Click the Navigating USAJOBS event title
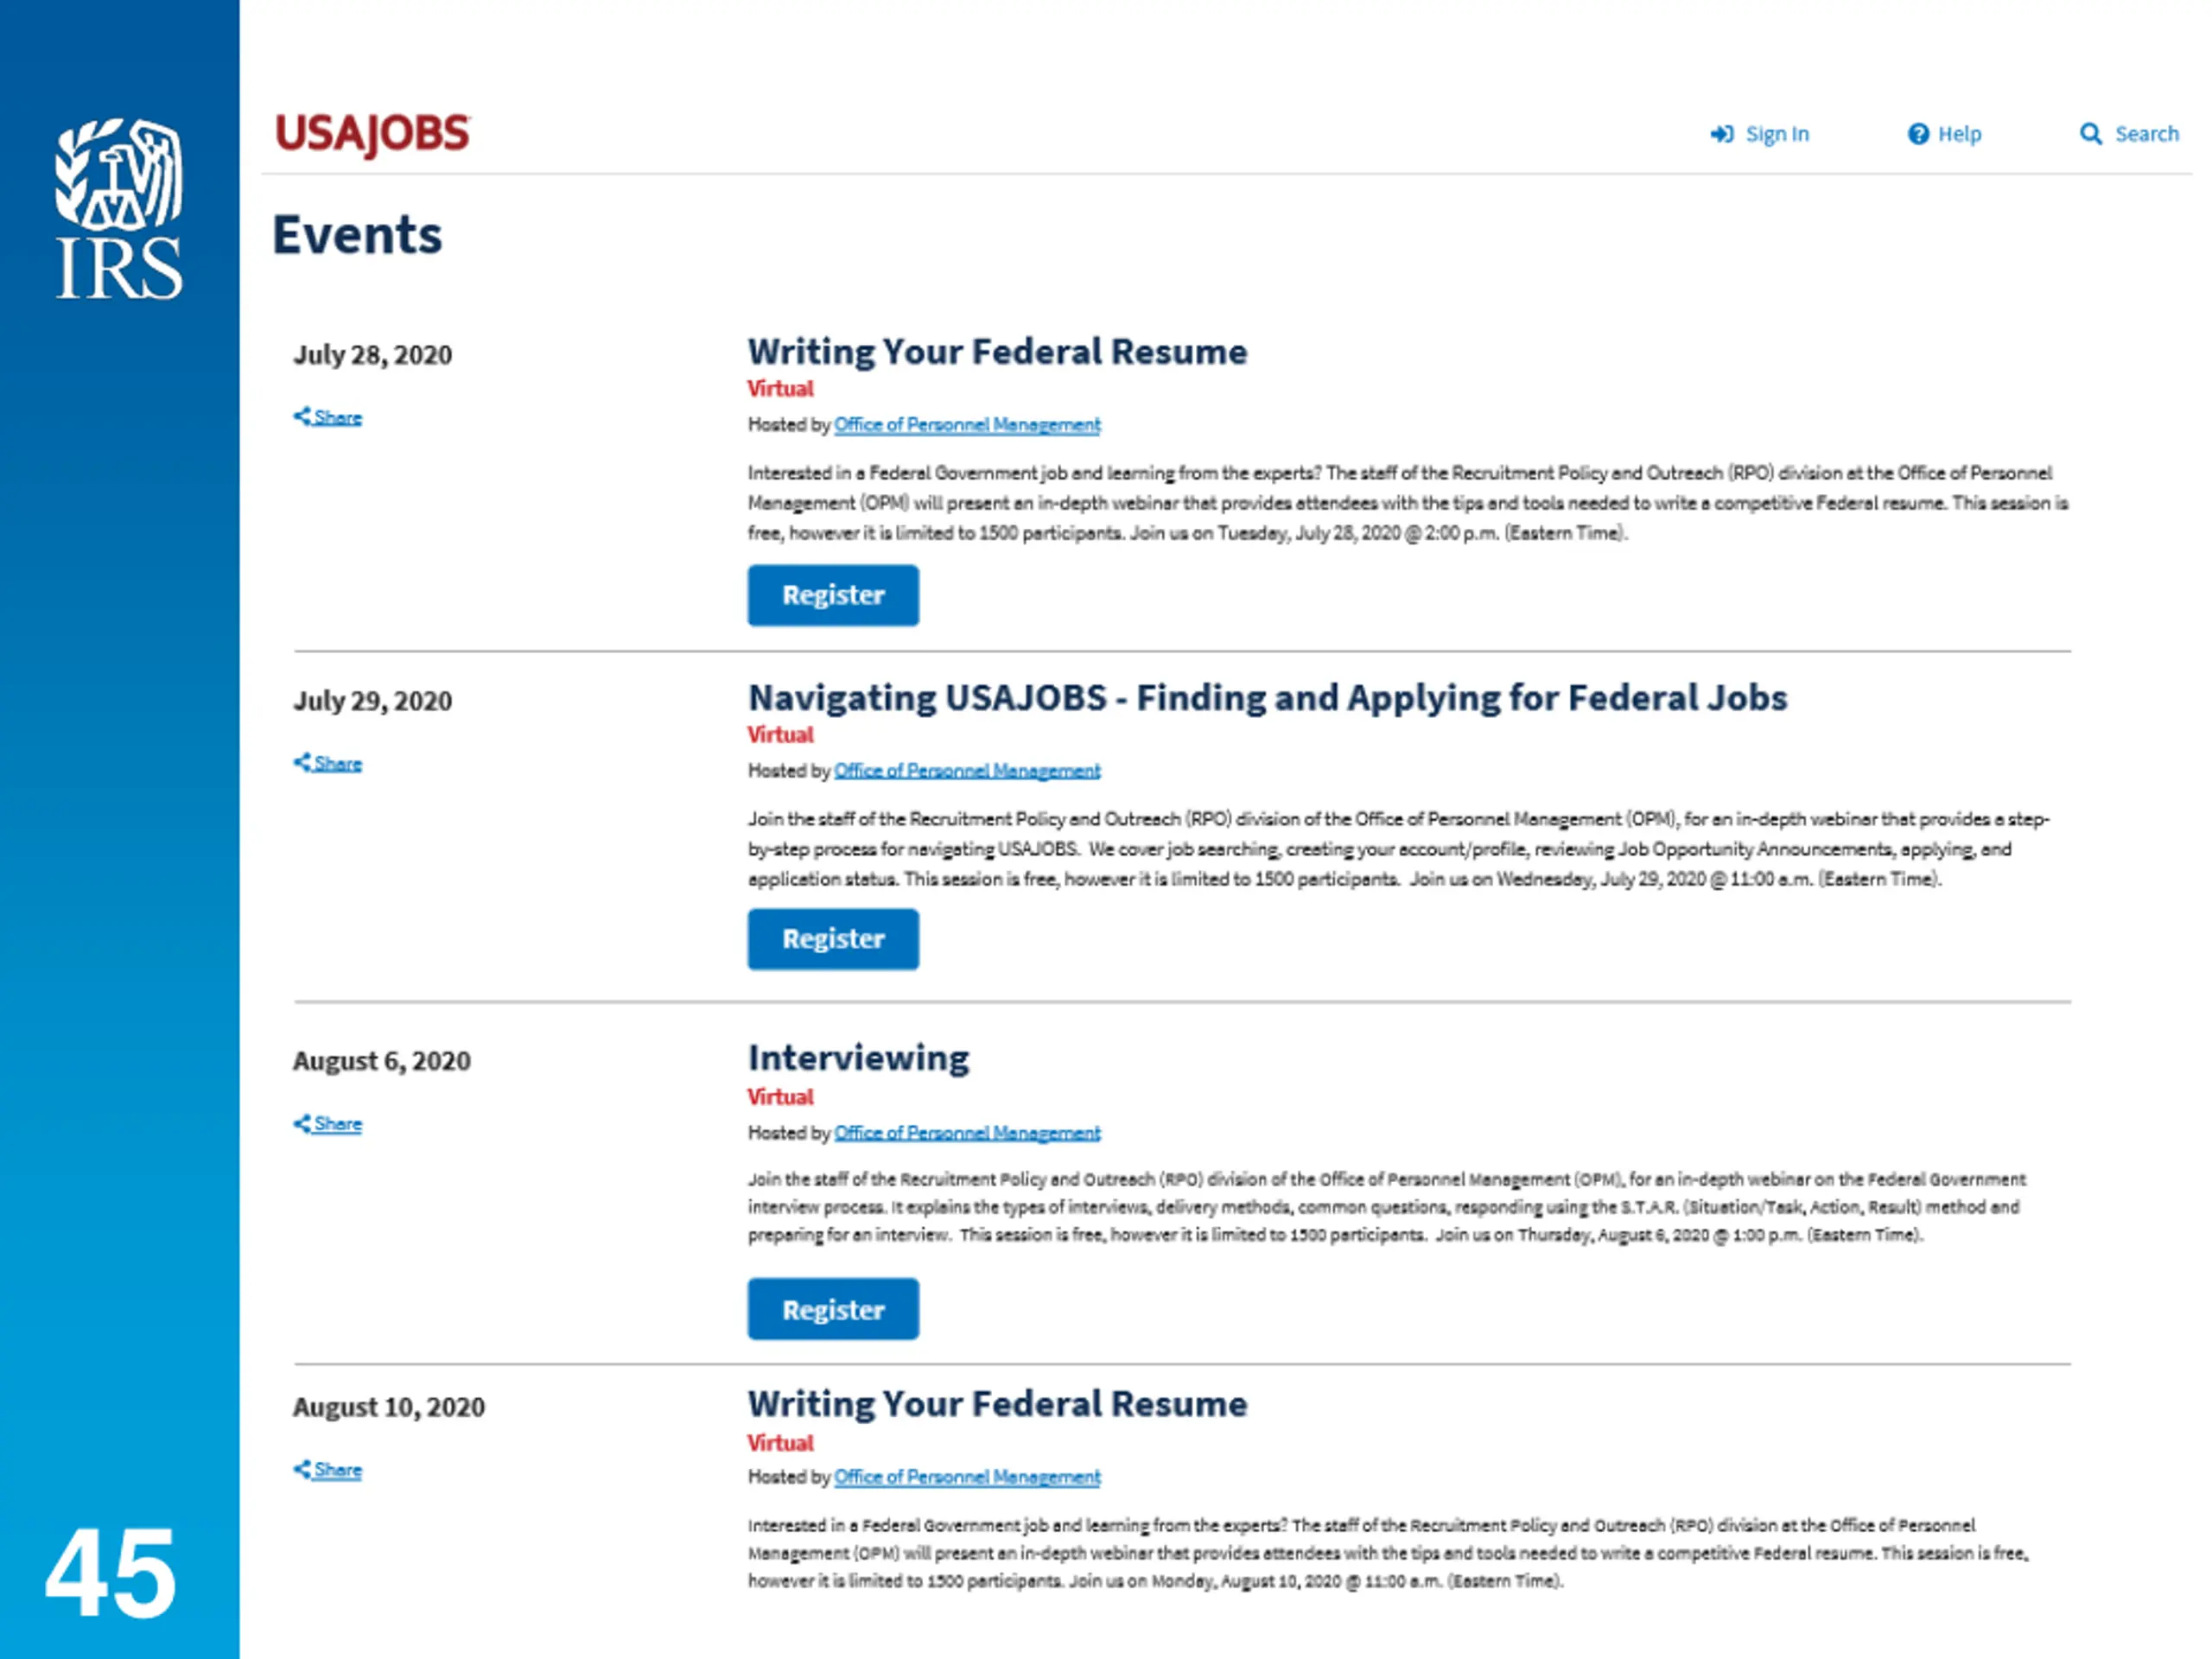Screen dimensions: 2212x1659 coord(1267,698)
